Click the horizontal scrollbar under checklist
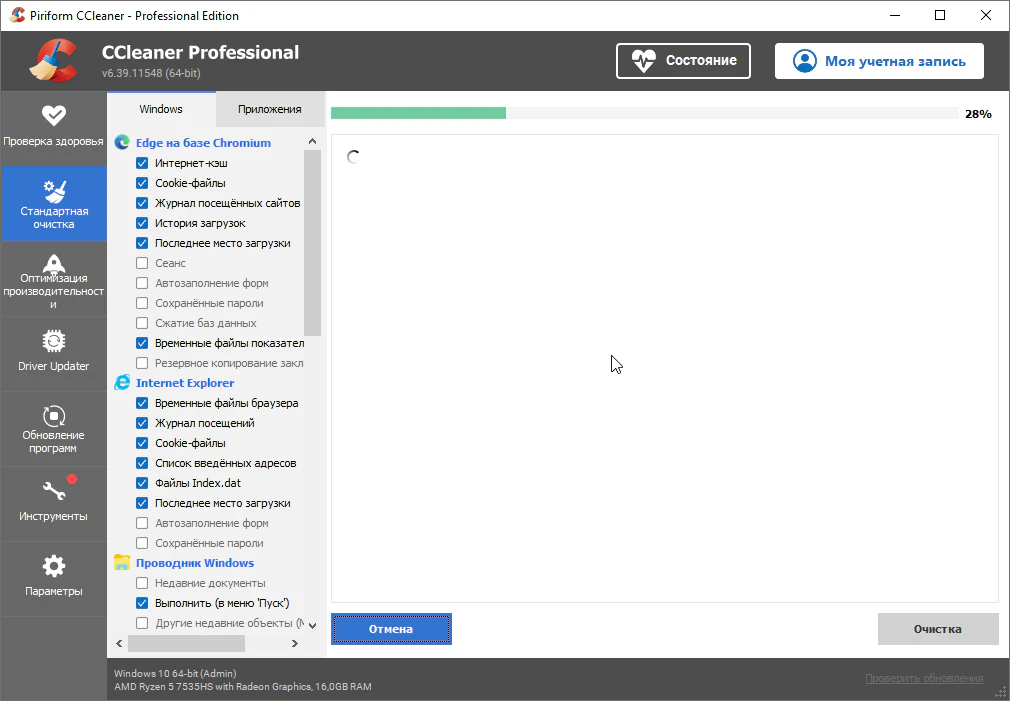1010x701 pixels. (x=172, y=643)
